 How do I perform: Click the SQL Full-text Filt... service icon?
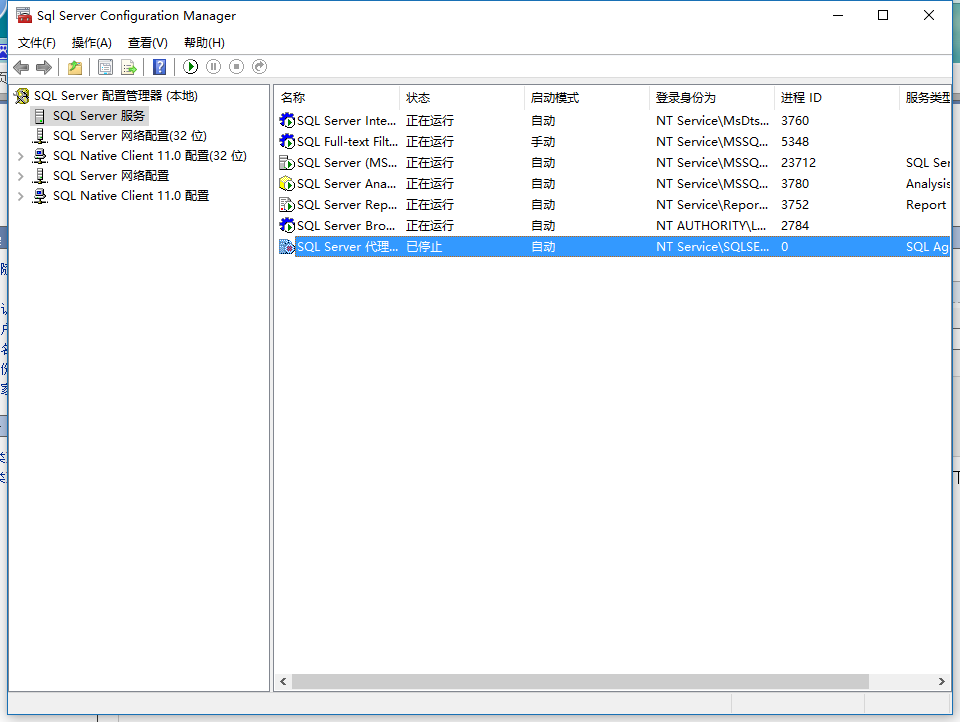coord(287,141)
